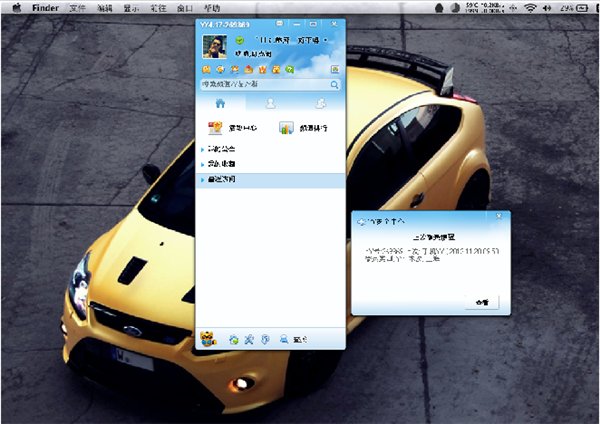600x424 pixels.
Task: Open the red-roofed house shortcut icon
Action: click(x=249, y=69)
